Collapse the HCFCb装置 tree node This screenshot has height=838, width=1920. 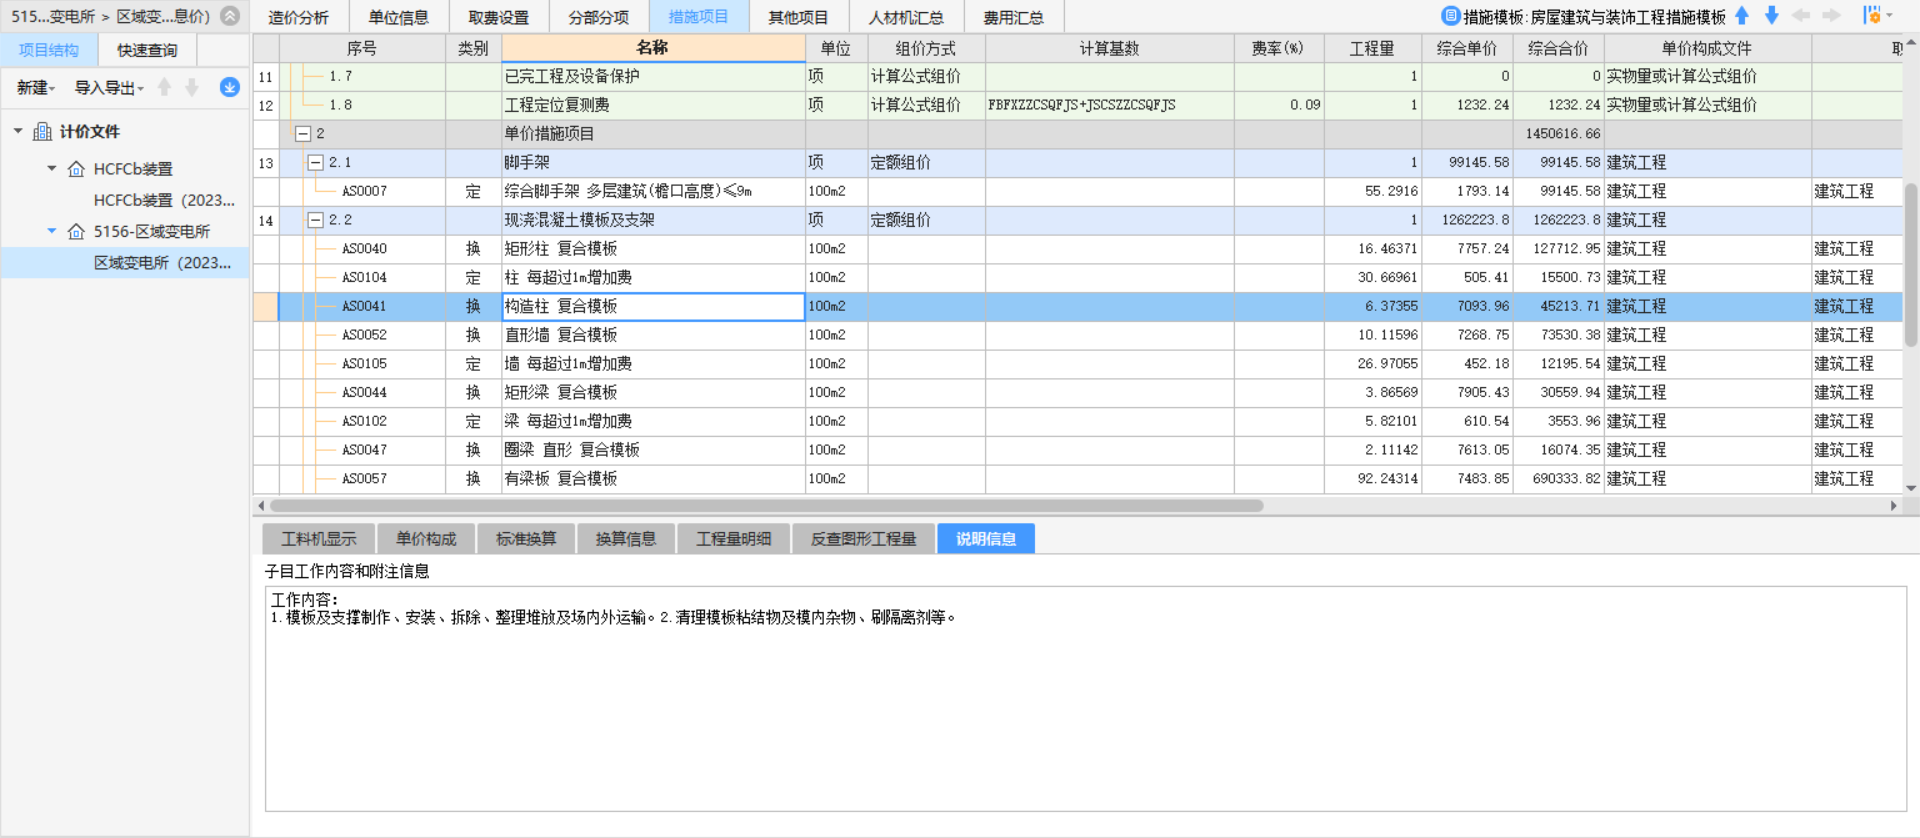(x=52, y=169)
